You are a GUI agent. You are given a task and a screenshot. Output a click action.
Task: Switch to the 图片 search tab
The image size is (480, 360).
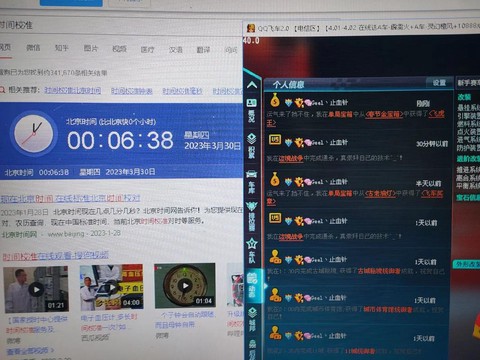91,48
